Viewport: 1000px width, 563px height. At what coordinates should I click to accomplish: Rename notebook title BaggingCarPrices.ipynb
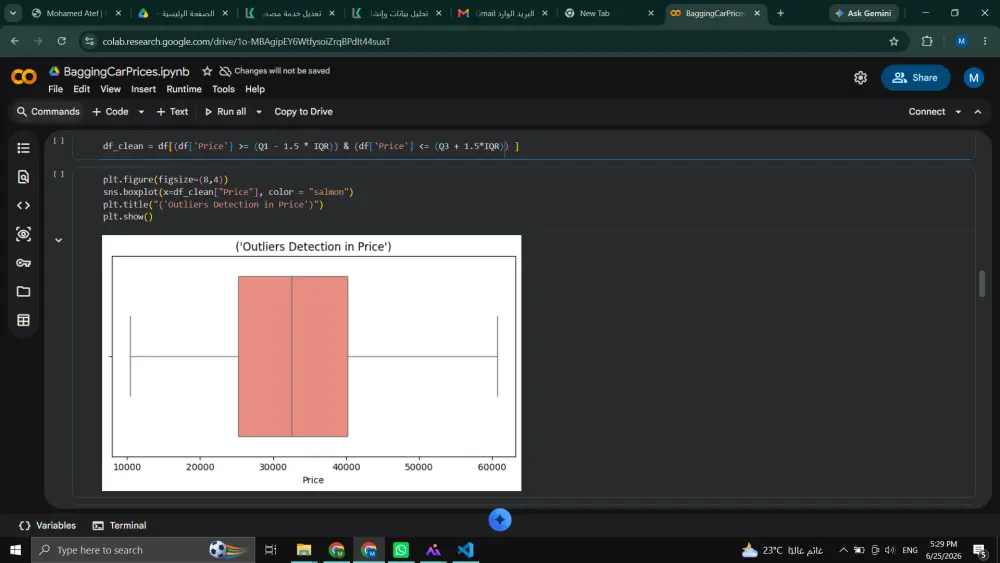[x=126, y=71]
